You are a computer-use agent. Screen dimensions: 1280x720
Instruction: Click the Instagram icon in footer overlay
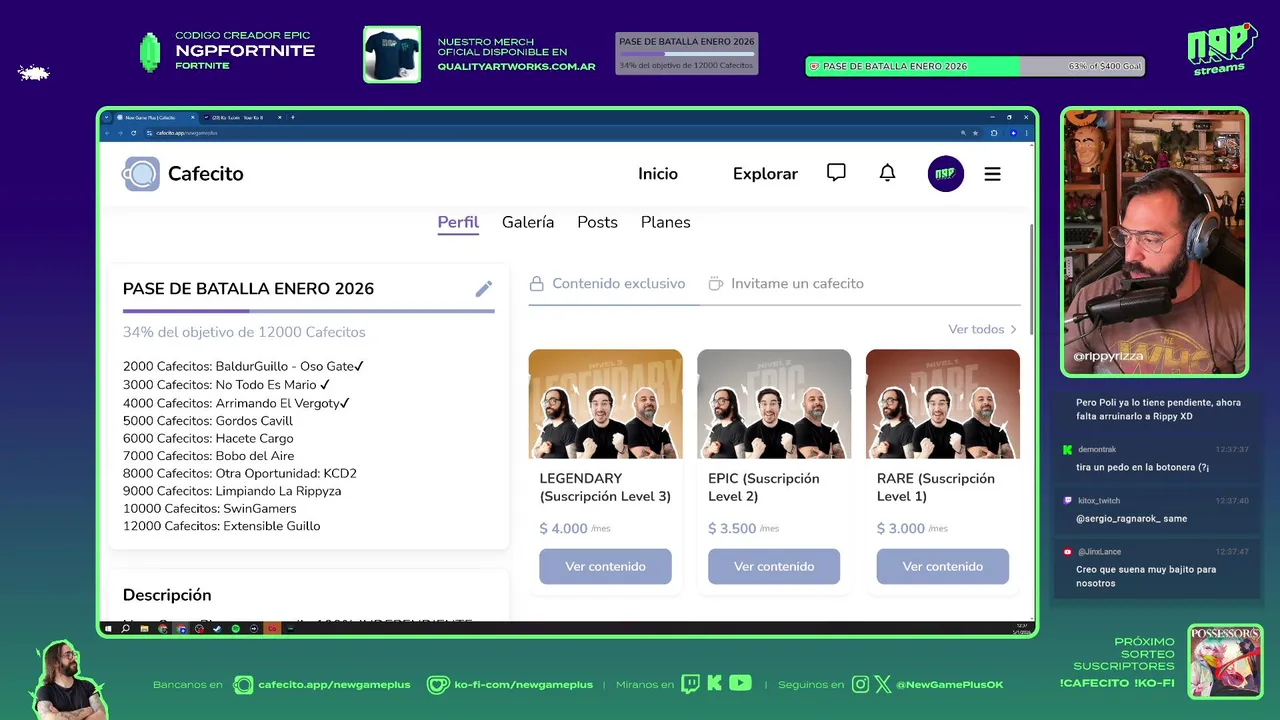tap(861, 684)
